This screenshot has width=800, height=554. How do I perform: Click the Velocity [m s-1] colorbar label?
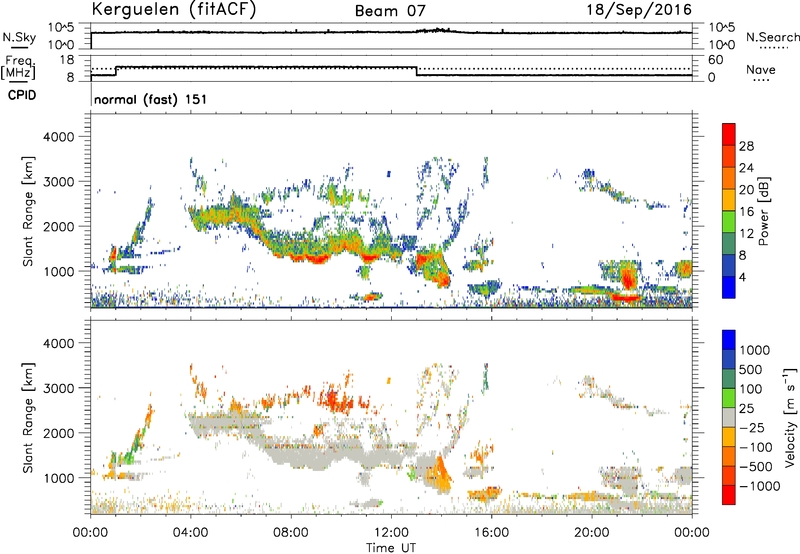coord(790,417)
